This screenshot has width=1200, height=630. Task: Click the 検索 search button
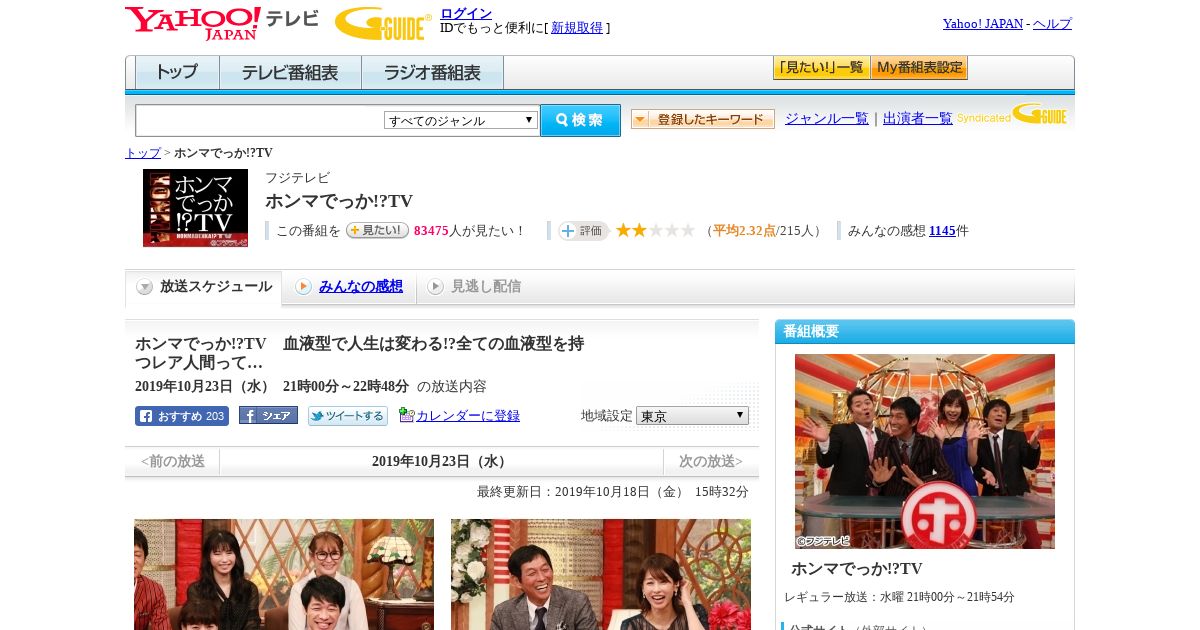[x=580, y=120]
